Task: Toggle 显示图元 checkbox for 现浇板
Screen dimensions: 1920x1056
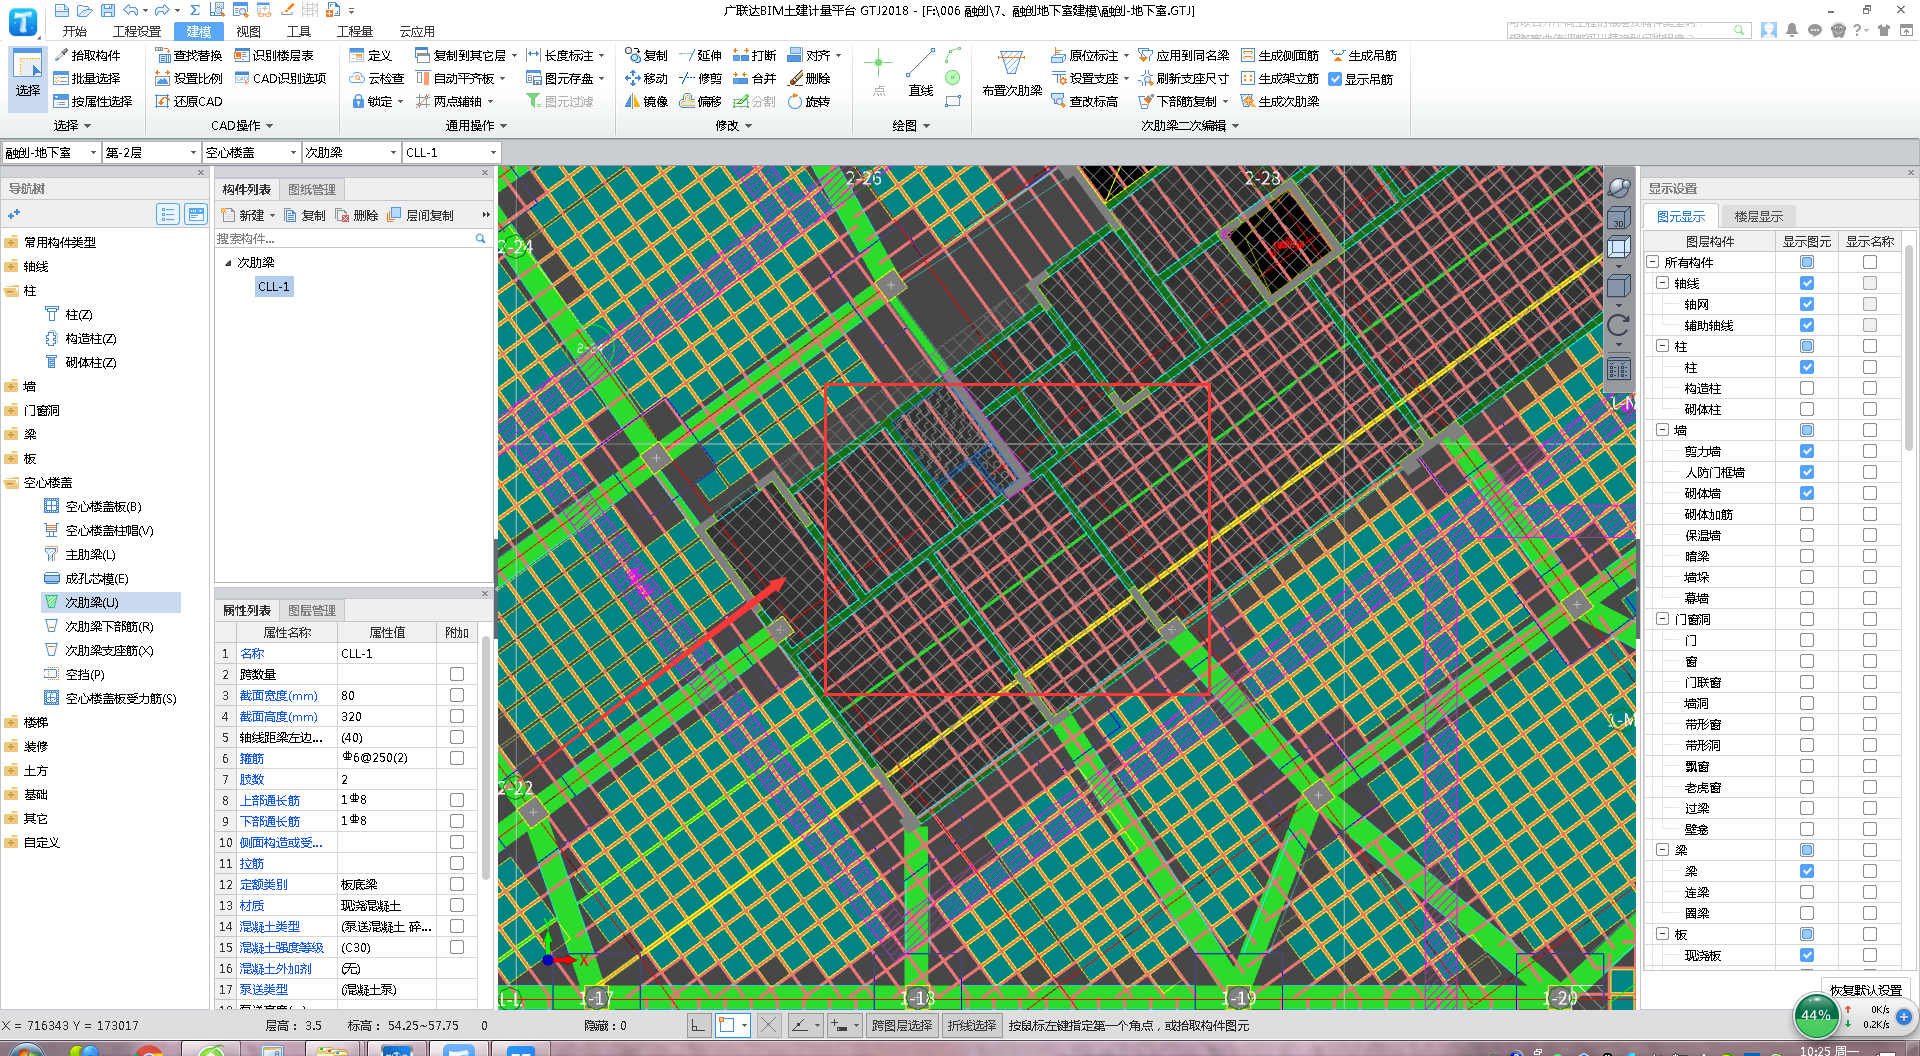Action: [1806, 955]
